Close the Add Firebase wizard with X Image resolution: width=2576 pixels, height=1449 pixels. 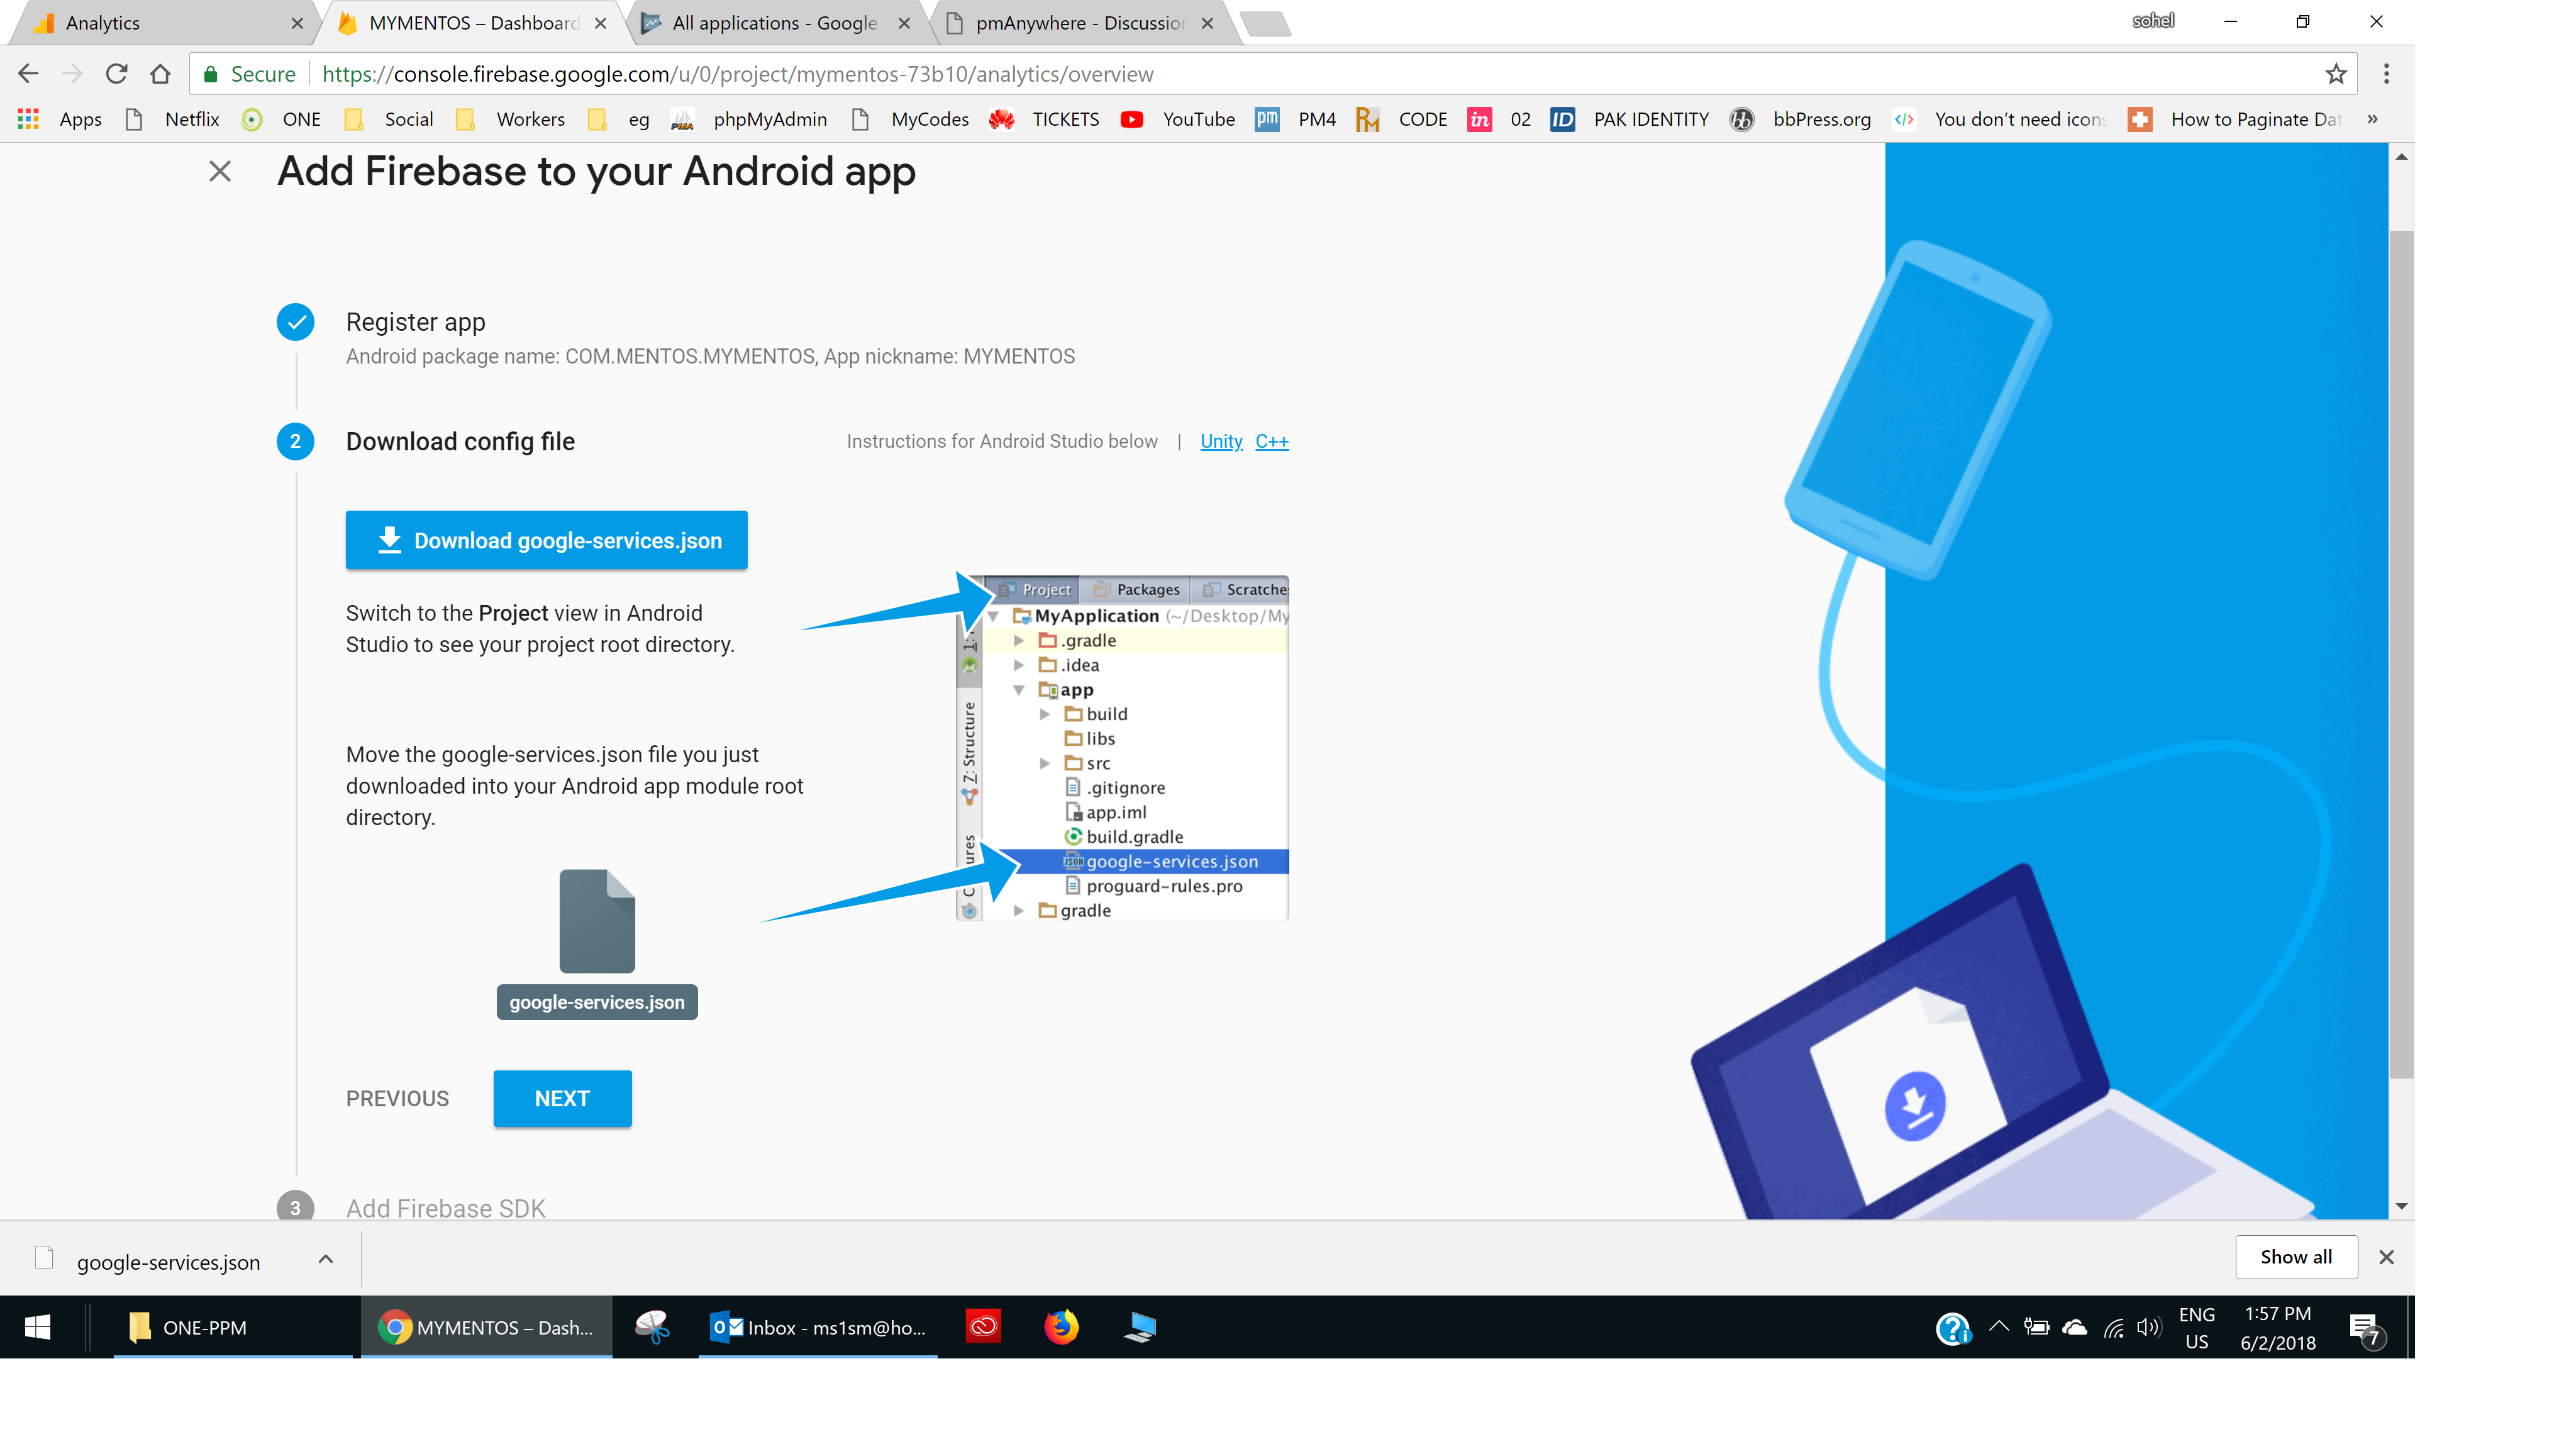click(220, 171)
